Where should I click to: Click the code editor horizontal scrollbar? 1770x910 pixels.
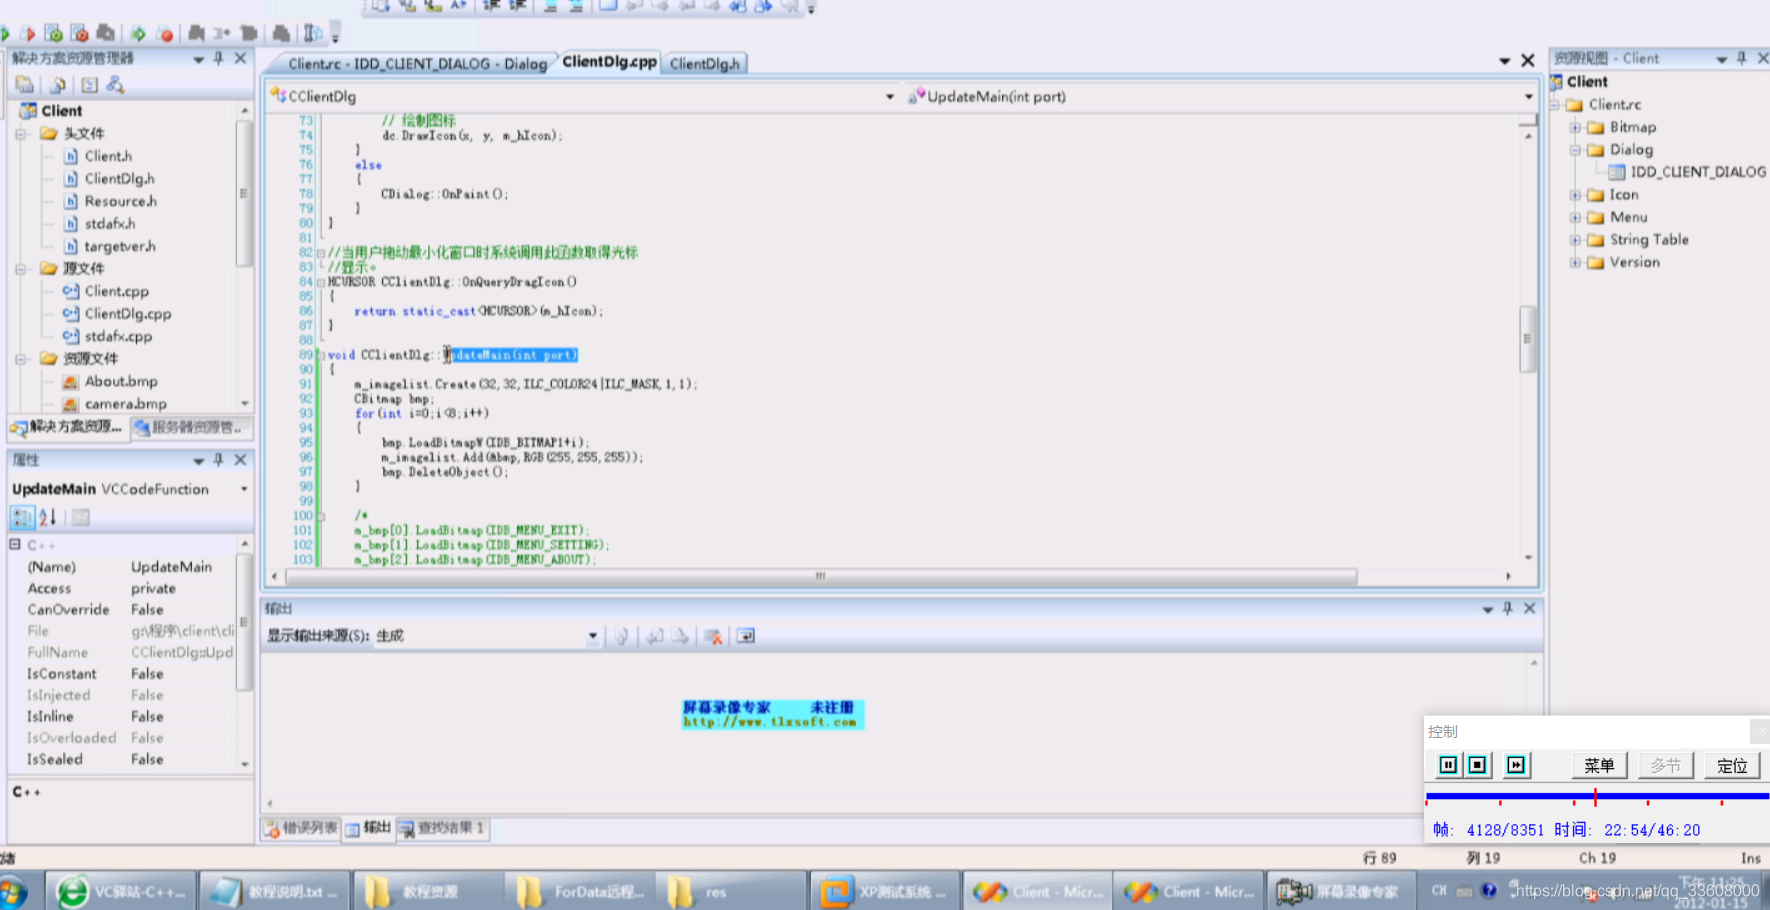coord(821,577)
